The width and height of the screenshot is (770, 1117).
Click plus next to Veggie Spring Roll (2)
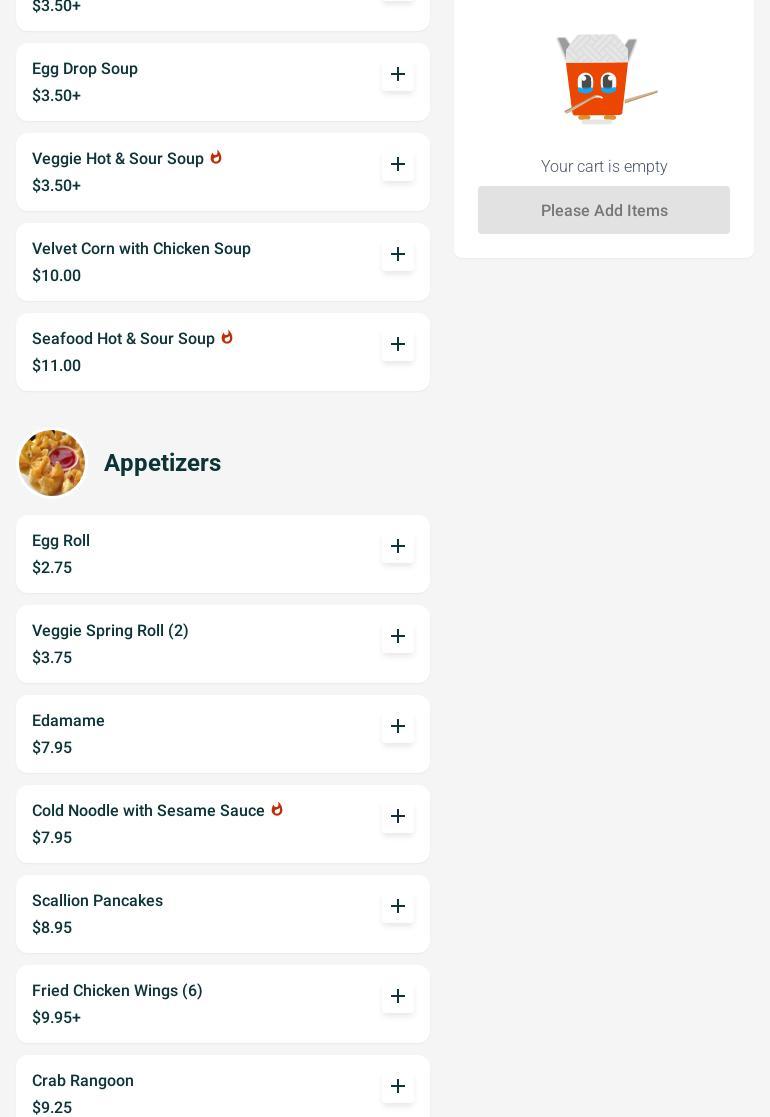point(398,637)
